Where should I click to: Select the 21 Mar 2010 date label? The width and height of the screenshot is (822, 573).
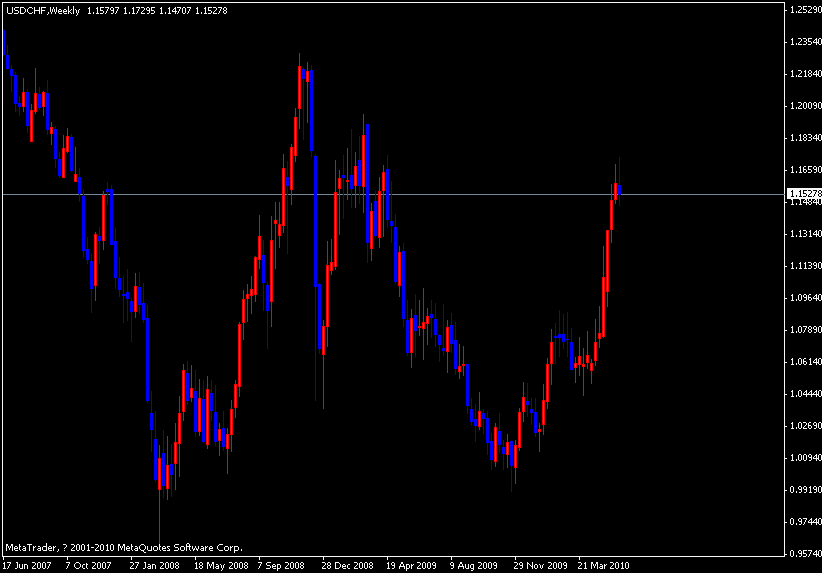pyautogui.click(x=603, y=564)
